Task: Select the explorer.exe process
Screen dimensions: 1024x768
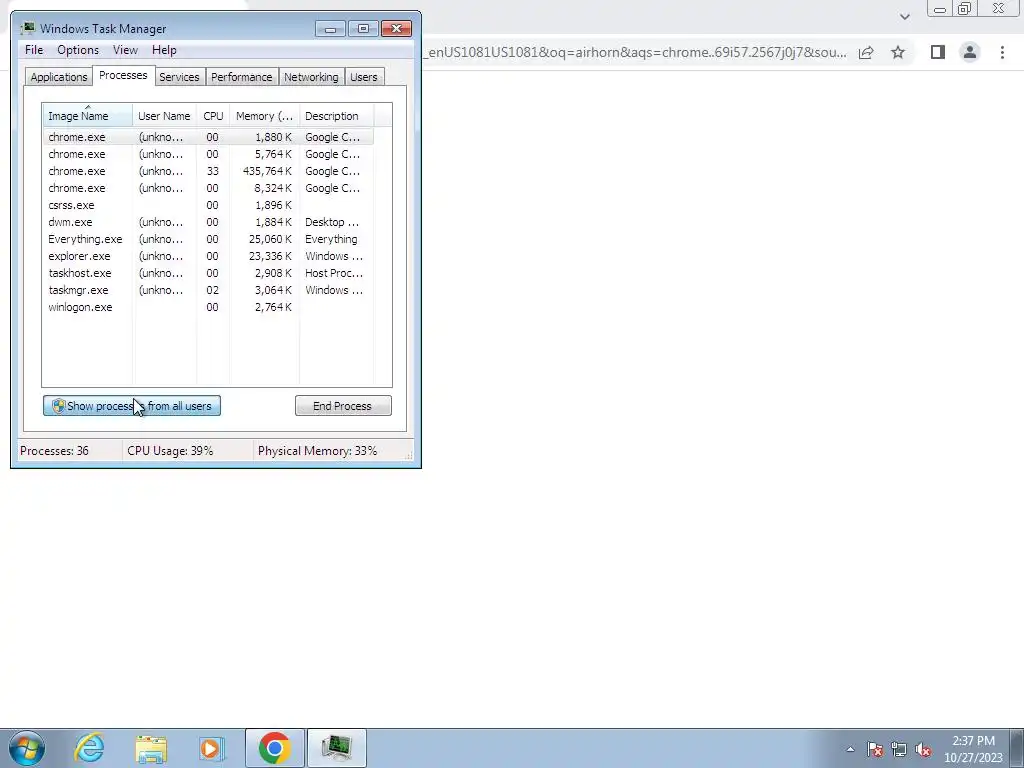Action: 208,256
